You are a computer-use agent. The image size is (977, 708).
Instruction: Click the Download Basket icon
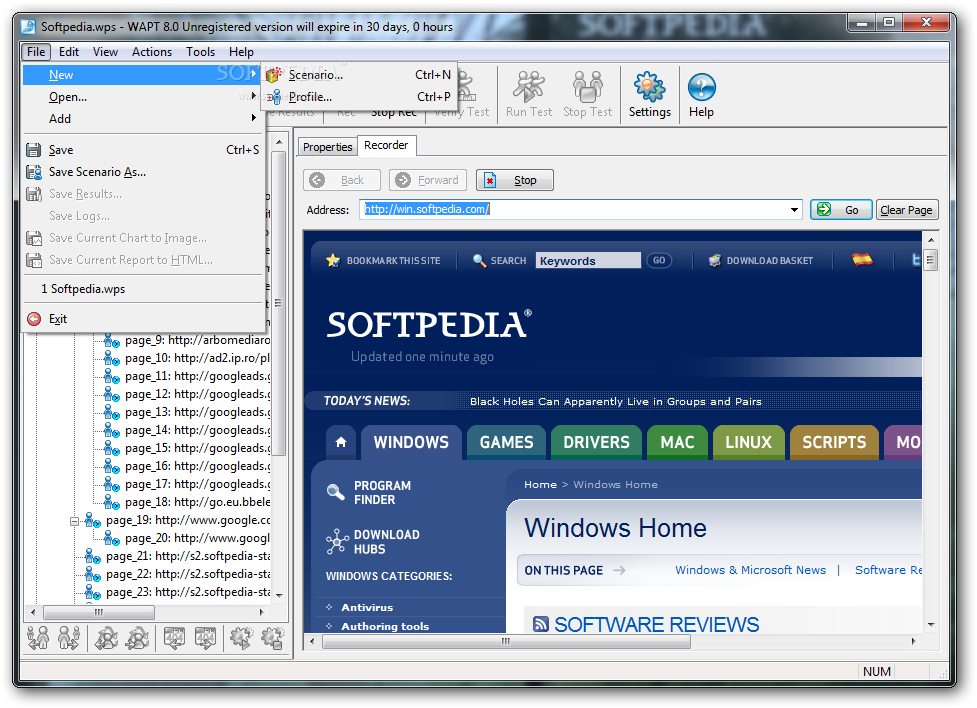point(715,261)
